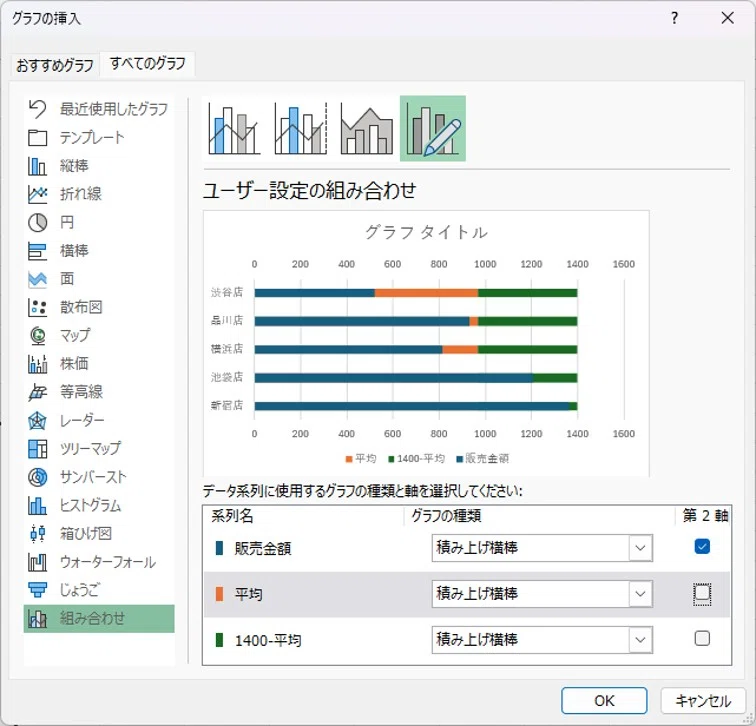Image resolution: width=756 pixels, height=726 pixels.
Task: Click the 縦棒 column chart icon
Action: click(37, 166)
